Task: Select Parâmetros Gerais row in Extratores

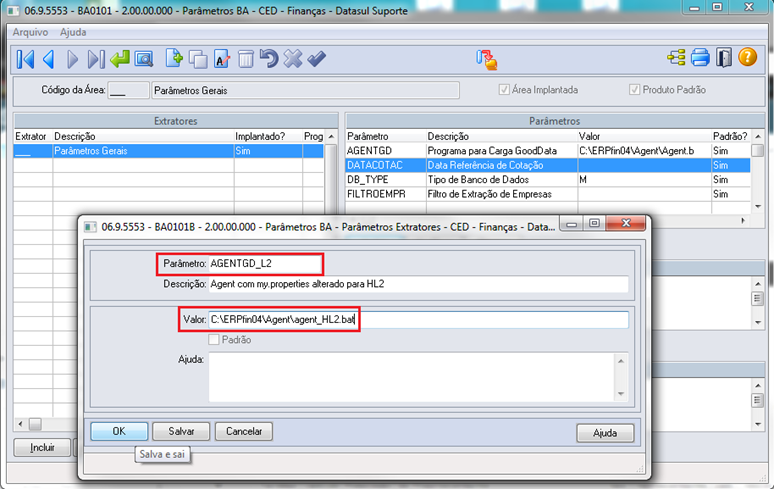Action: pyautogui.click(x=168, y=151)
